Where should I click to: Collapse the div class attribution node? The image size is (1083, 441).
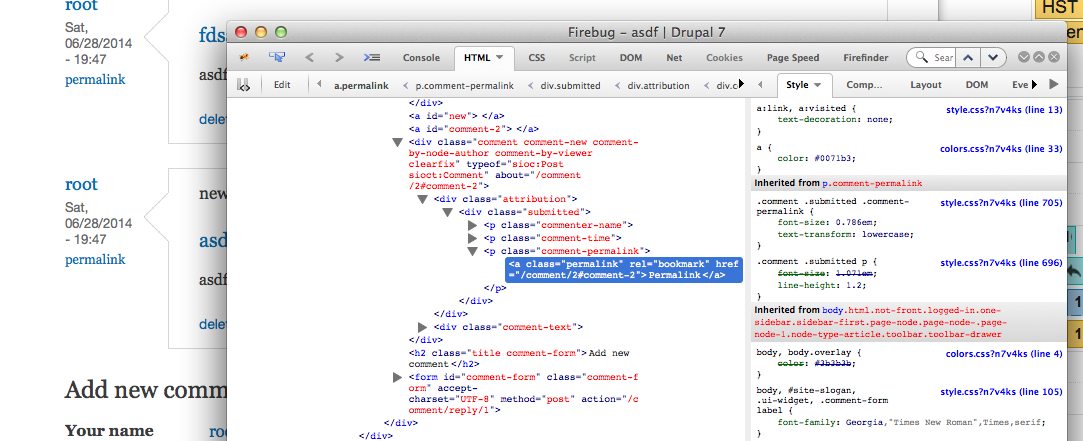click(x=423, y=199)
